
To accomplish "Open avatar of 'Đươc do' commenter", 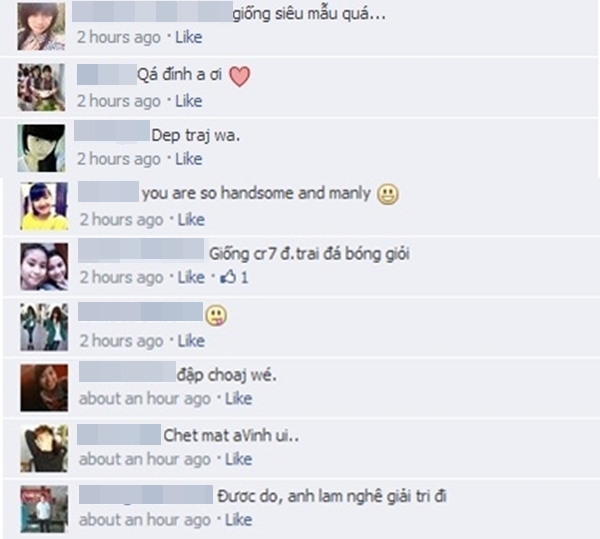I will pos(44,509).
